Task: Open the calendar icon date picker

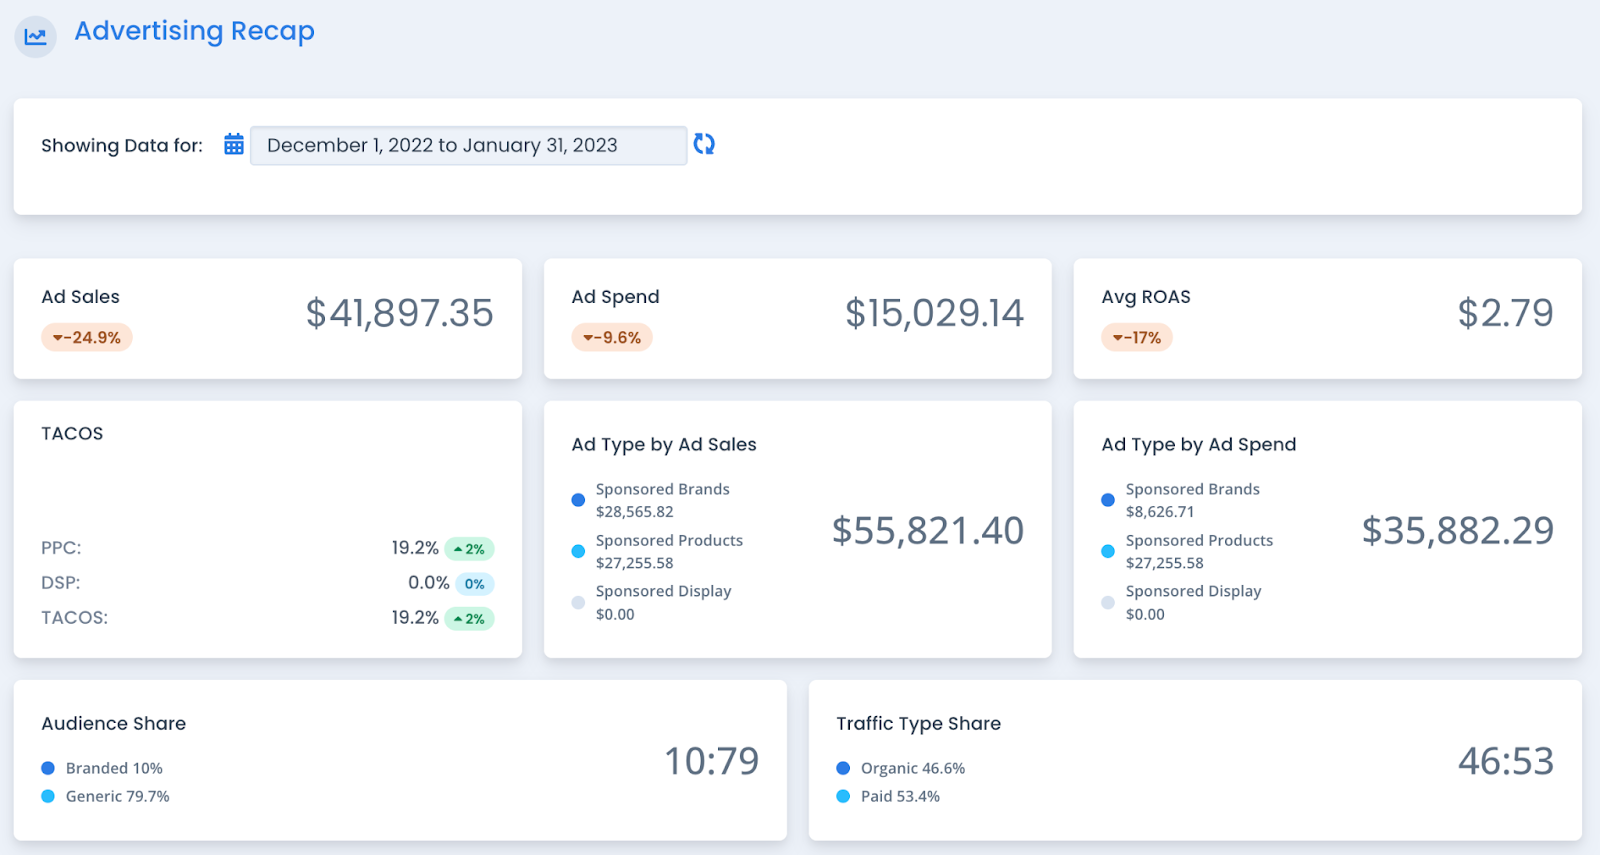Action: tap(234, 144)
